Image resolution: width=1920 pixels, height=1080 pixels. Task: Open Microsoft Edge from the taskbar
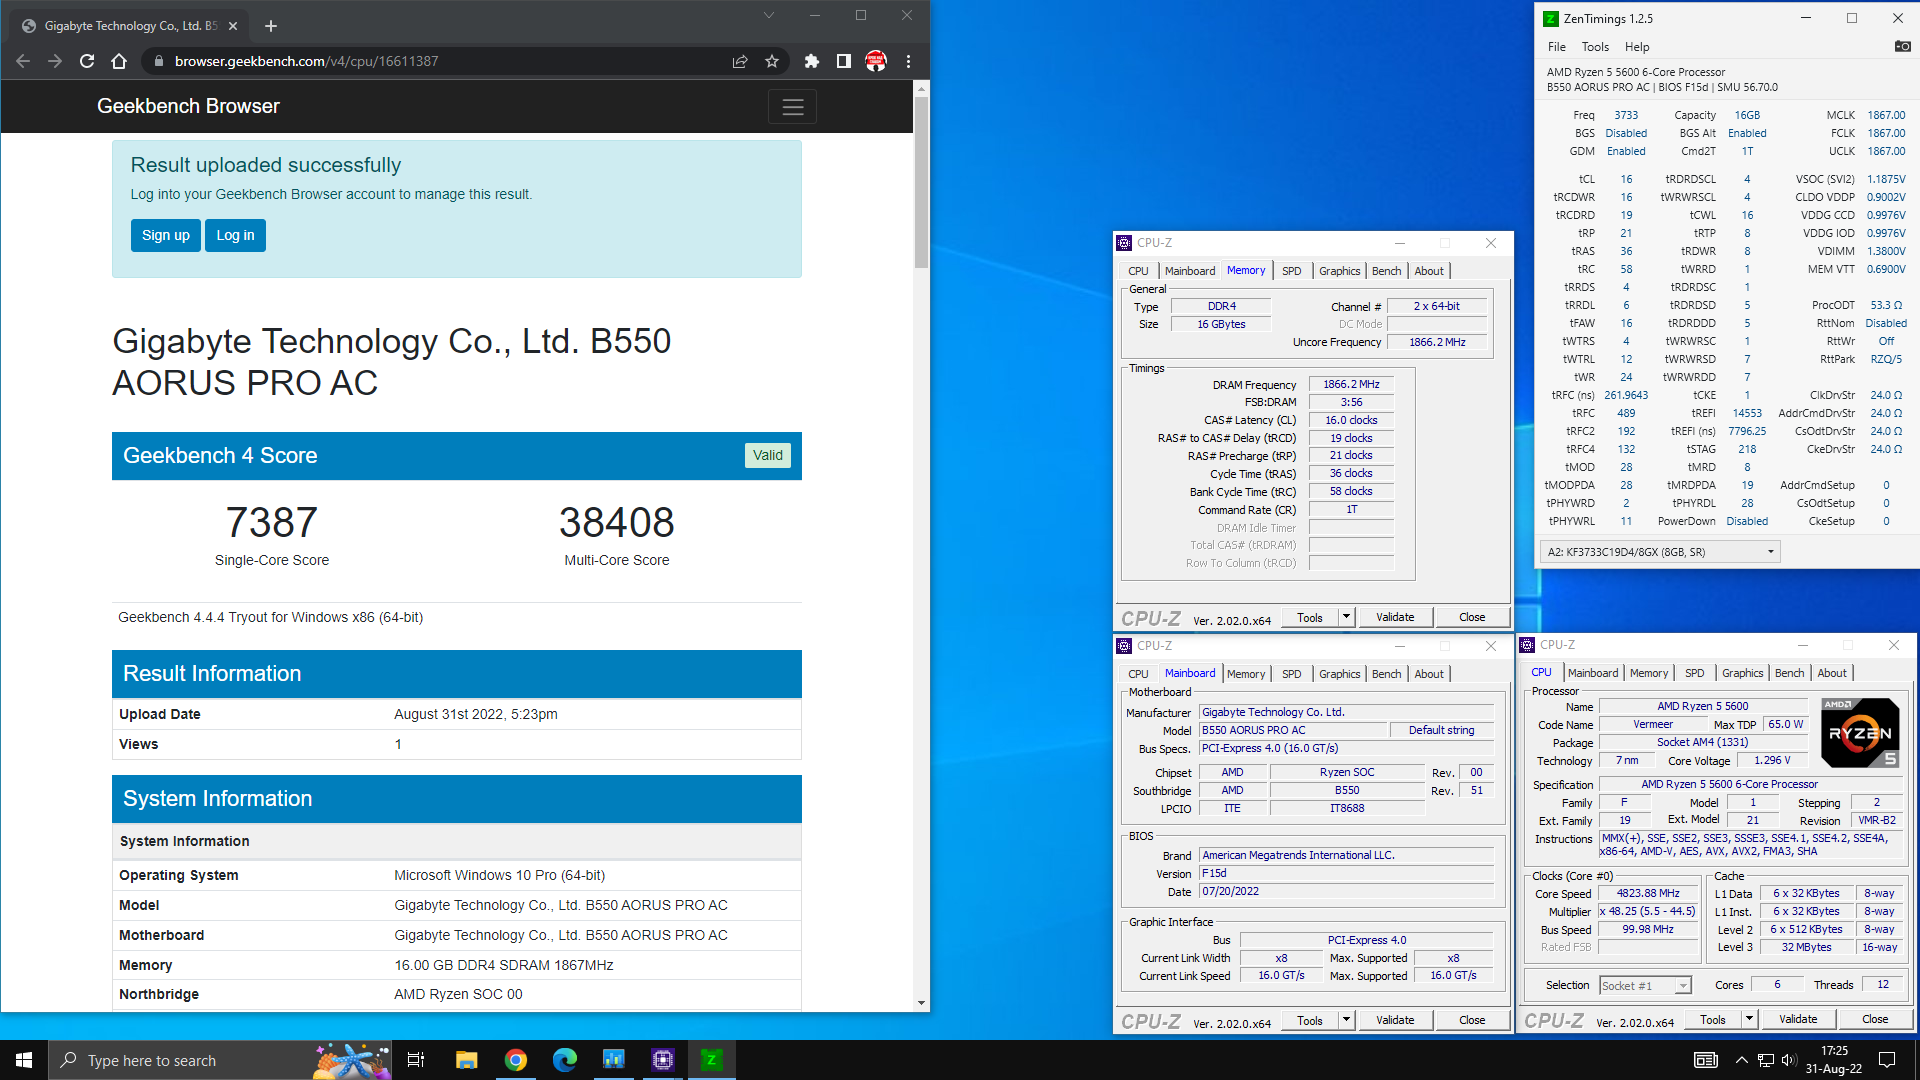(565, 1060)
